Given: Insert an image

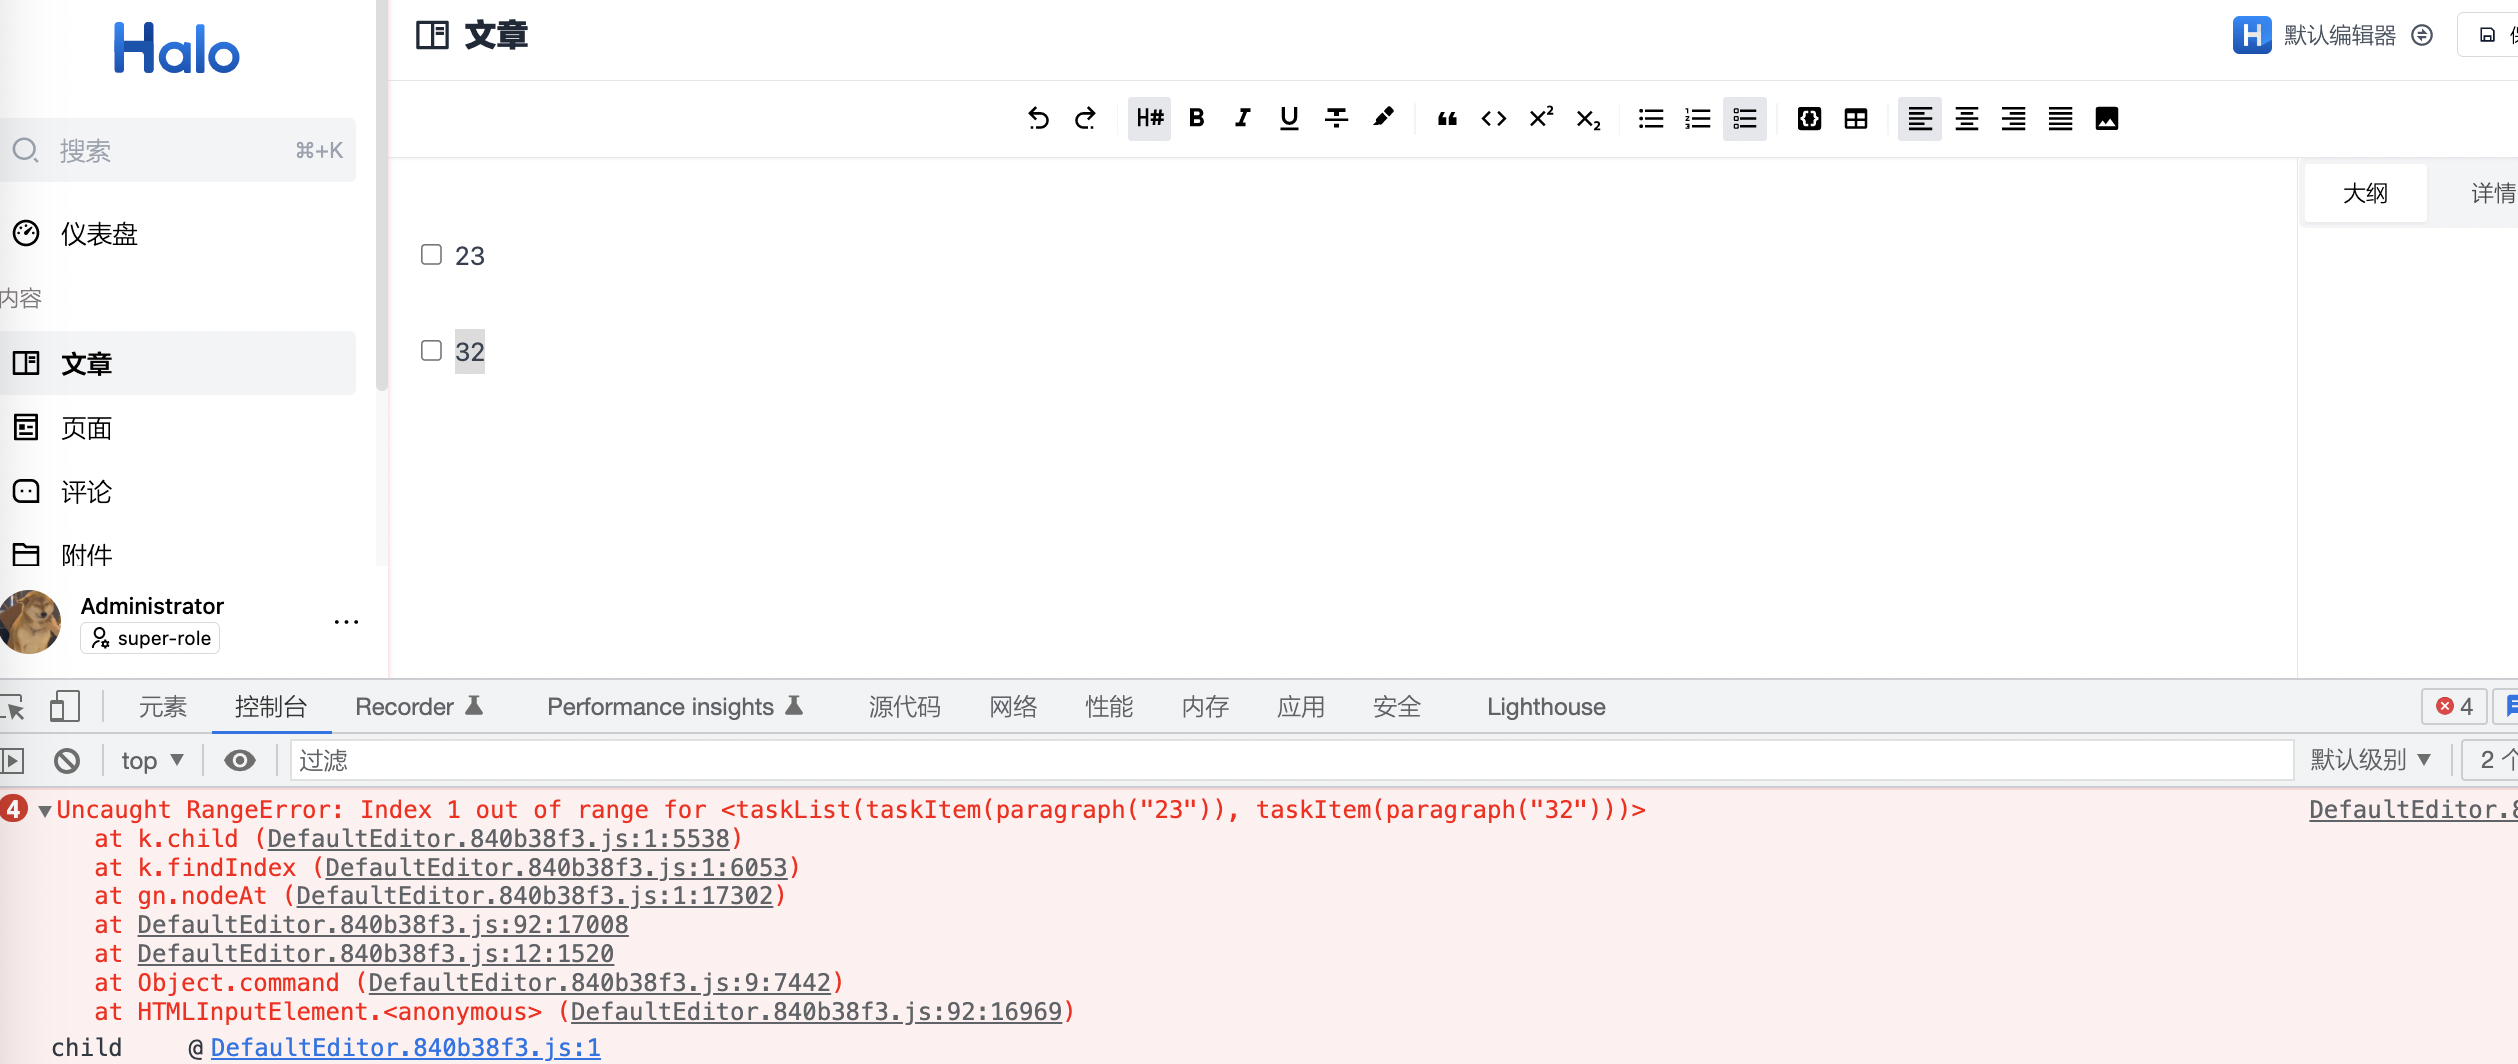Looking at the screenshot, I should click(2107, 119).
